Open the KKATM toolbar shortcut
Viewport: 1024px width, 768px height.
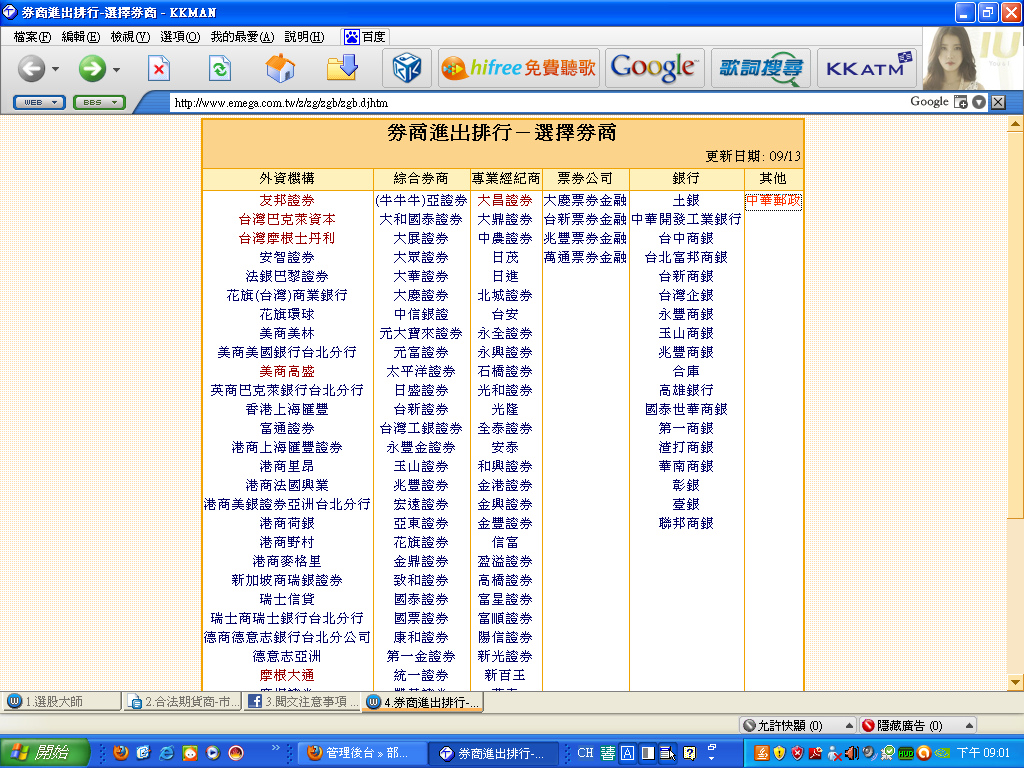(866, 68)
